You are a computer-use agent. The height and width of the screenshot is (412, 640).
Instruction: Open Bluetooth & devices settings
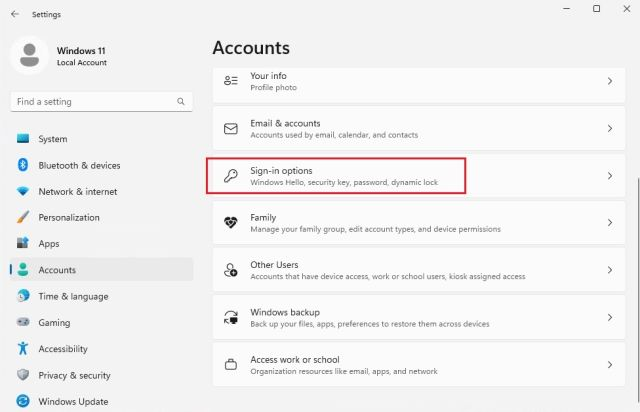tap(79, 165)
